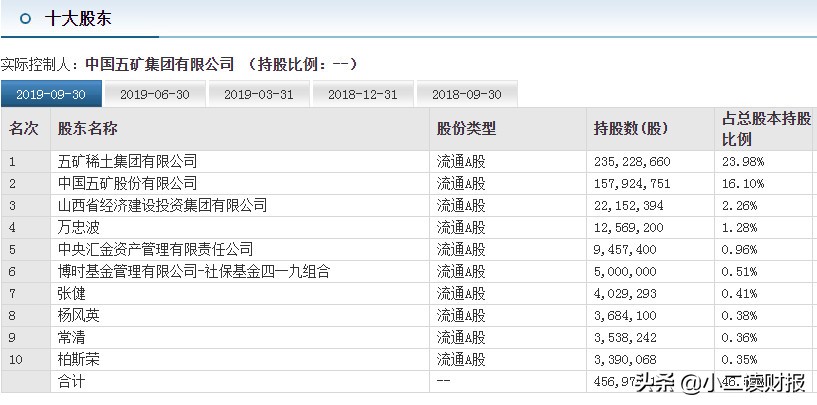The width and height of the screenshot is (817, 405).
Task: Click shareholder name 张健
Action: 71,293
